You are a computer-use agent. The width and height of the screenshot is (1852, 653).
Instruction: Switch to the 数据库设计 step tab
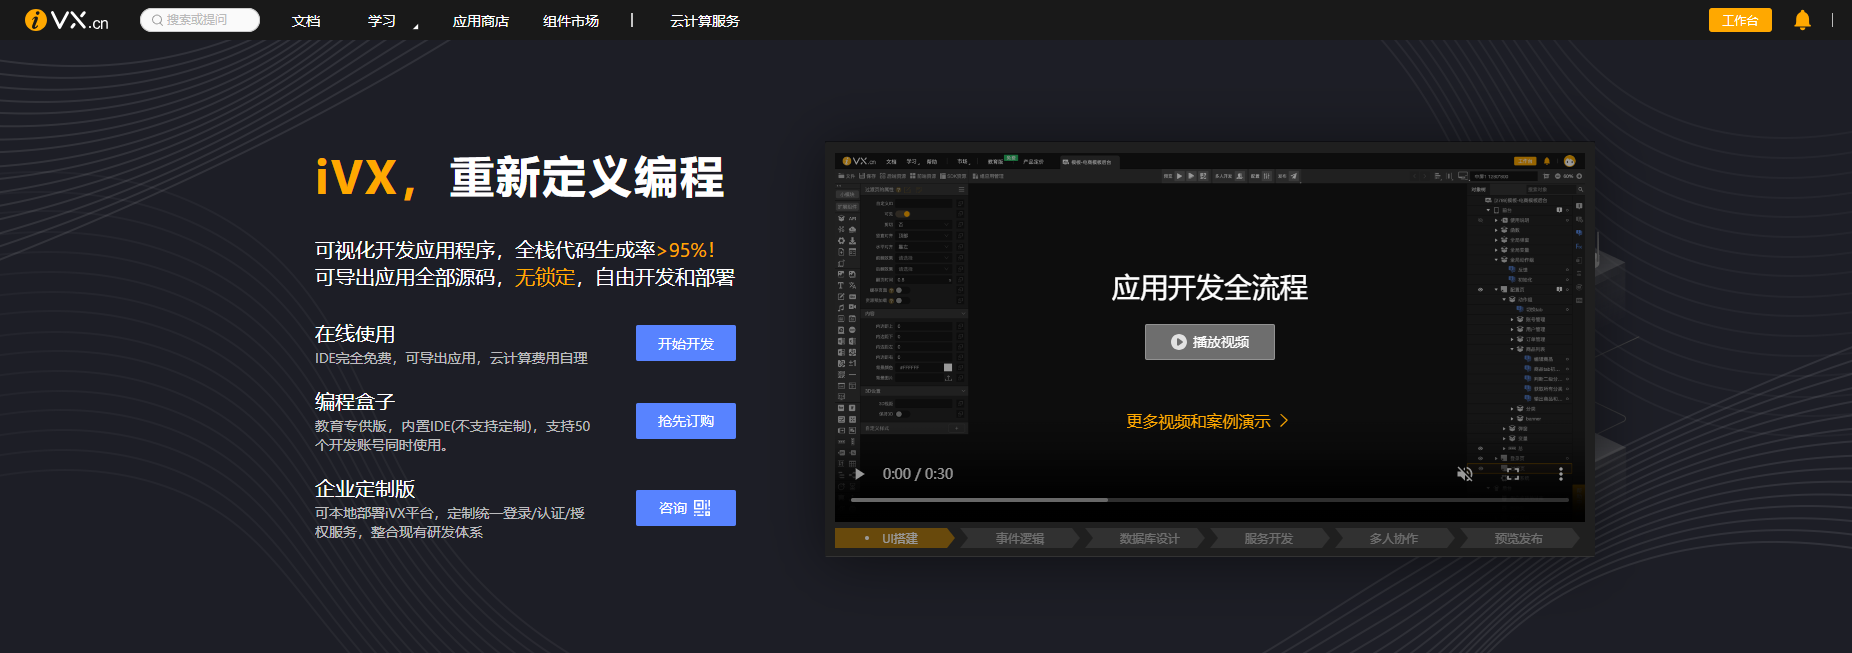point(1149,538)
